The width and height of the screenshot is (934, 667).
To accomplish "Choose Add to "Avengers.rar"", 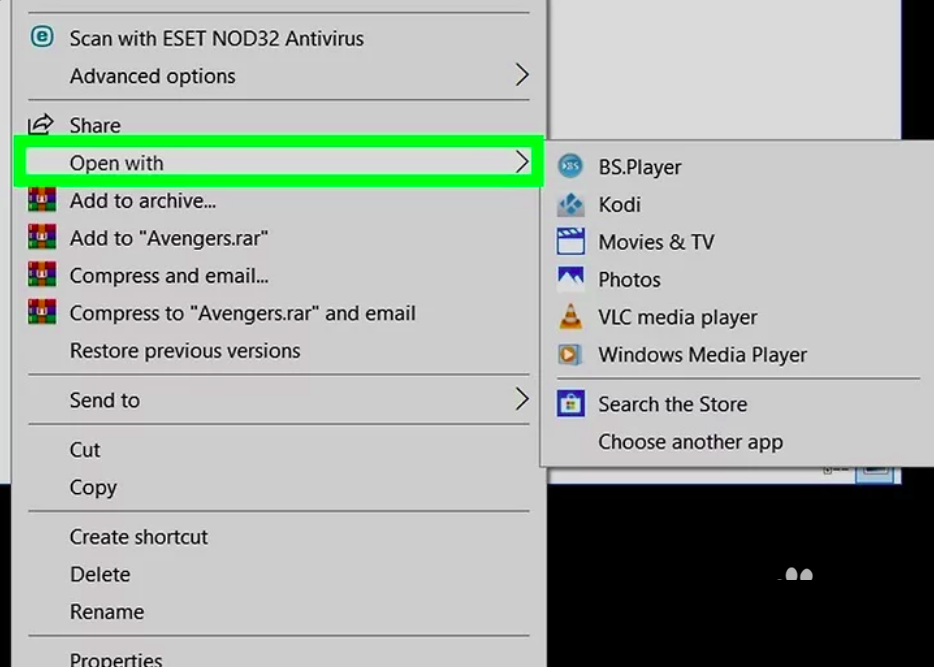I will tap(279, 238).
